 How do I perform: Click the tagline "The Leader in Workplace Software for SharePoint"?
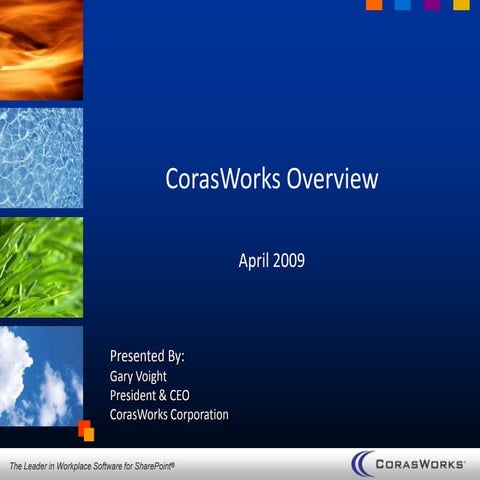tap(92, 466)
